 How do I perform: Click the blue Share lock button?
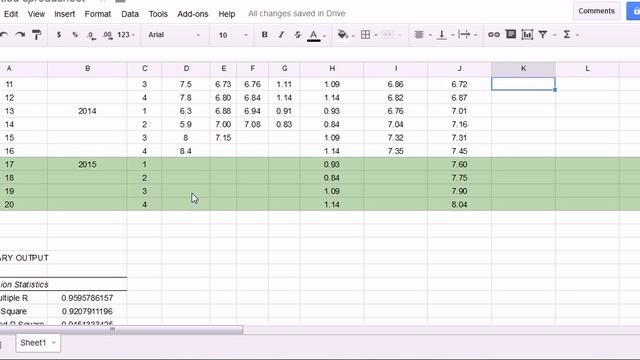[633, 11]
